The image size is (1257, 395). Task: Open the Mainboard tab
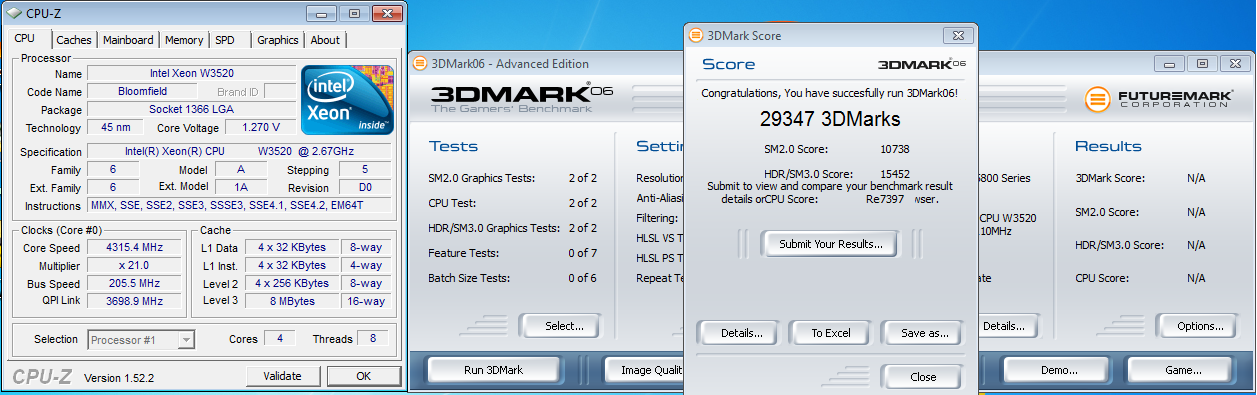point(128,40)
